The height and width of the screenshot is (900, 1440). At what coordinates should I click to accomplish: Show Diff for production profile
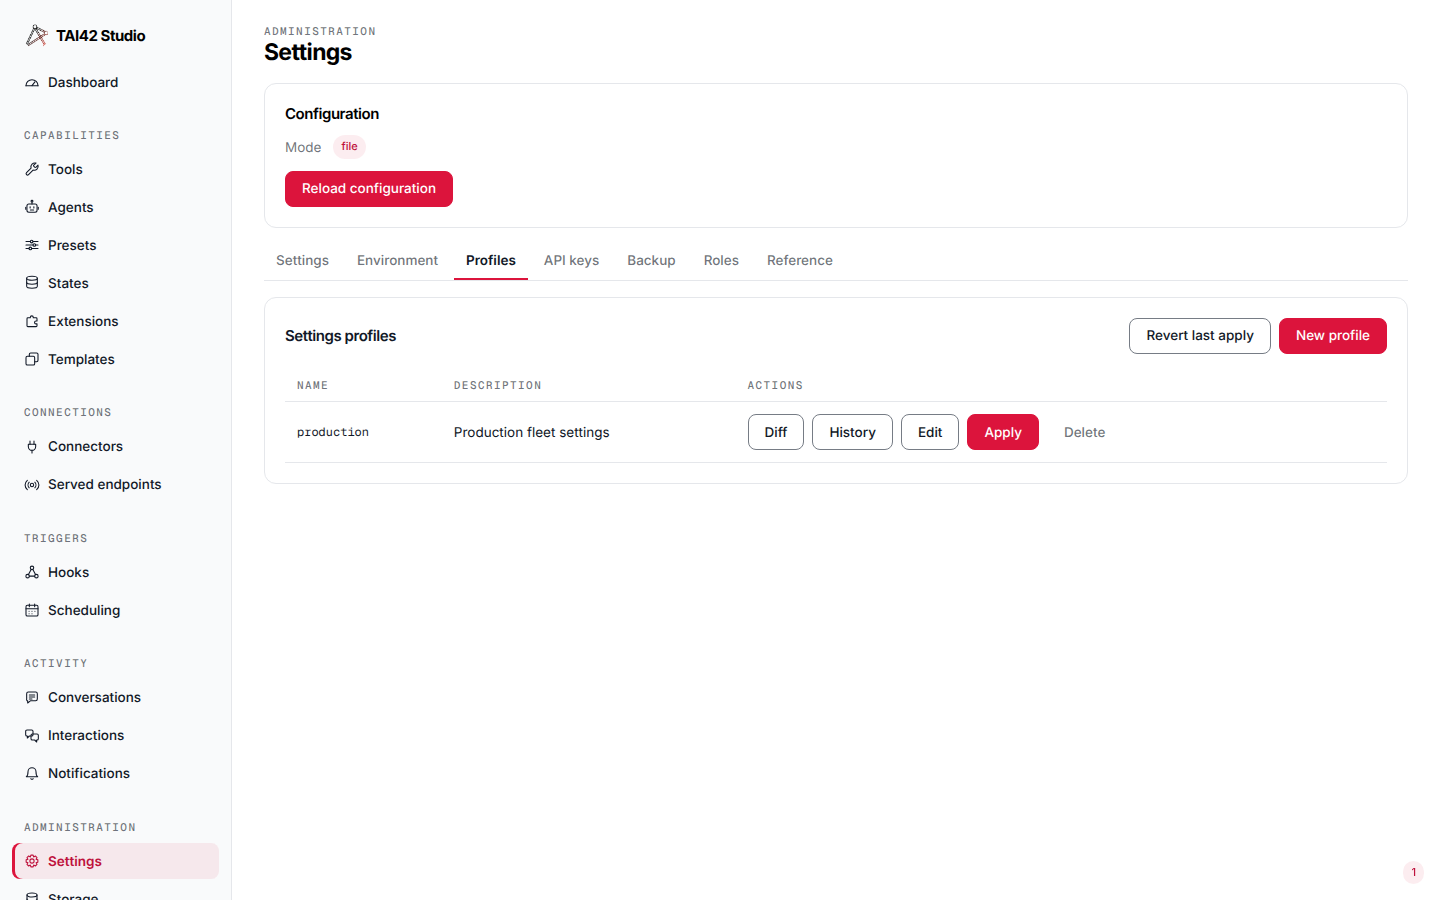coord(776,432)
